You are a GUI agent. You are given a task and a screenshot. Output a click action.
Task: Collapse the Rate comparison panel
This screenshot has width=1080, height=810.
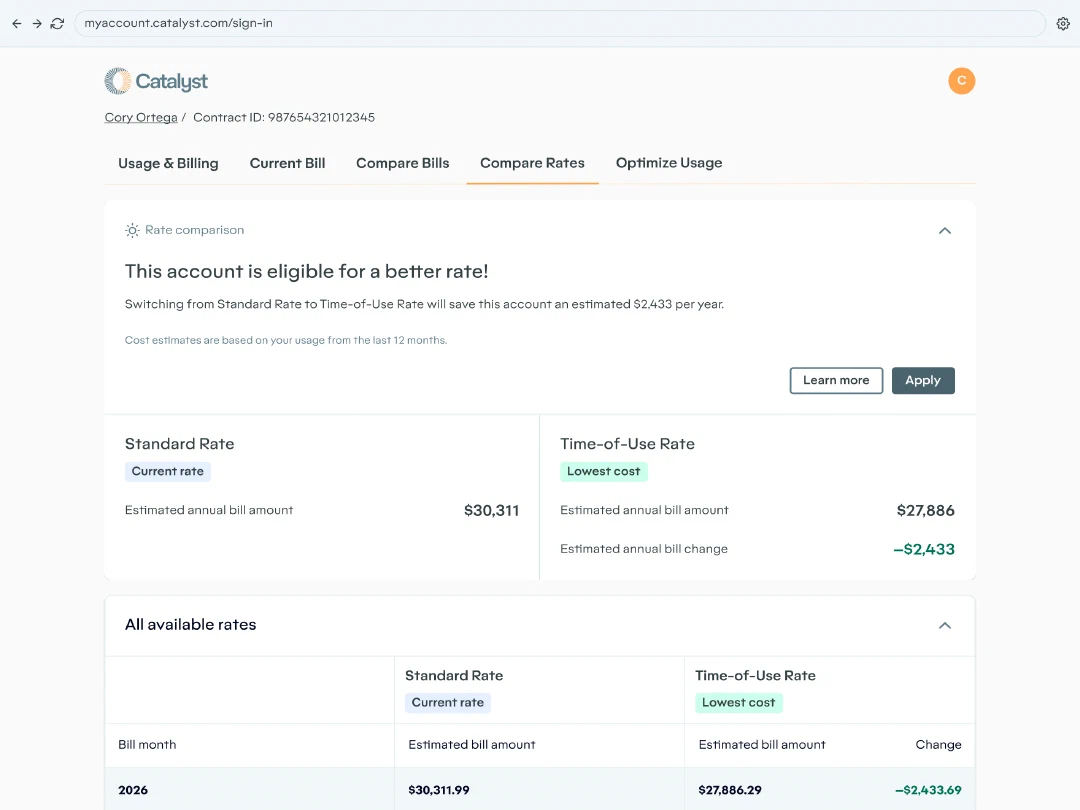944,231
